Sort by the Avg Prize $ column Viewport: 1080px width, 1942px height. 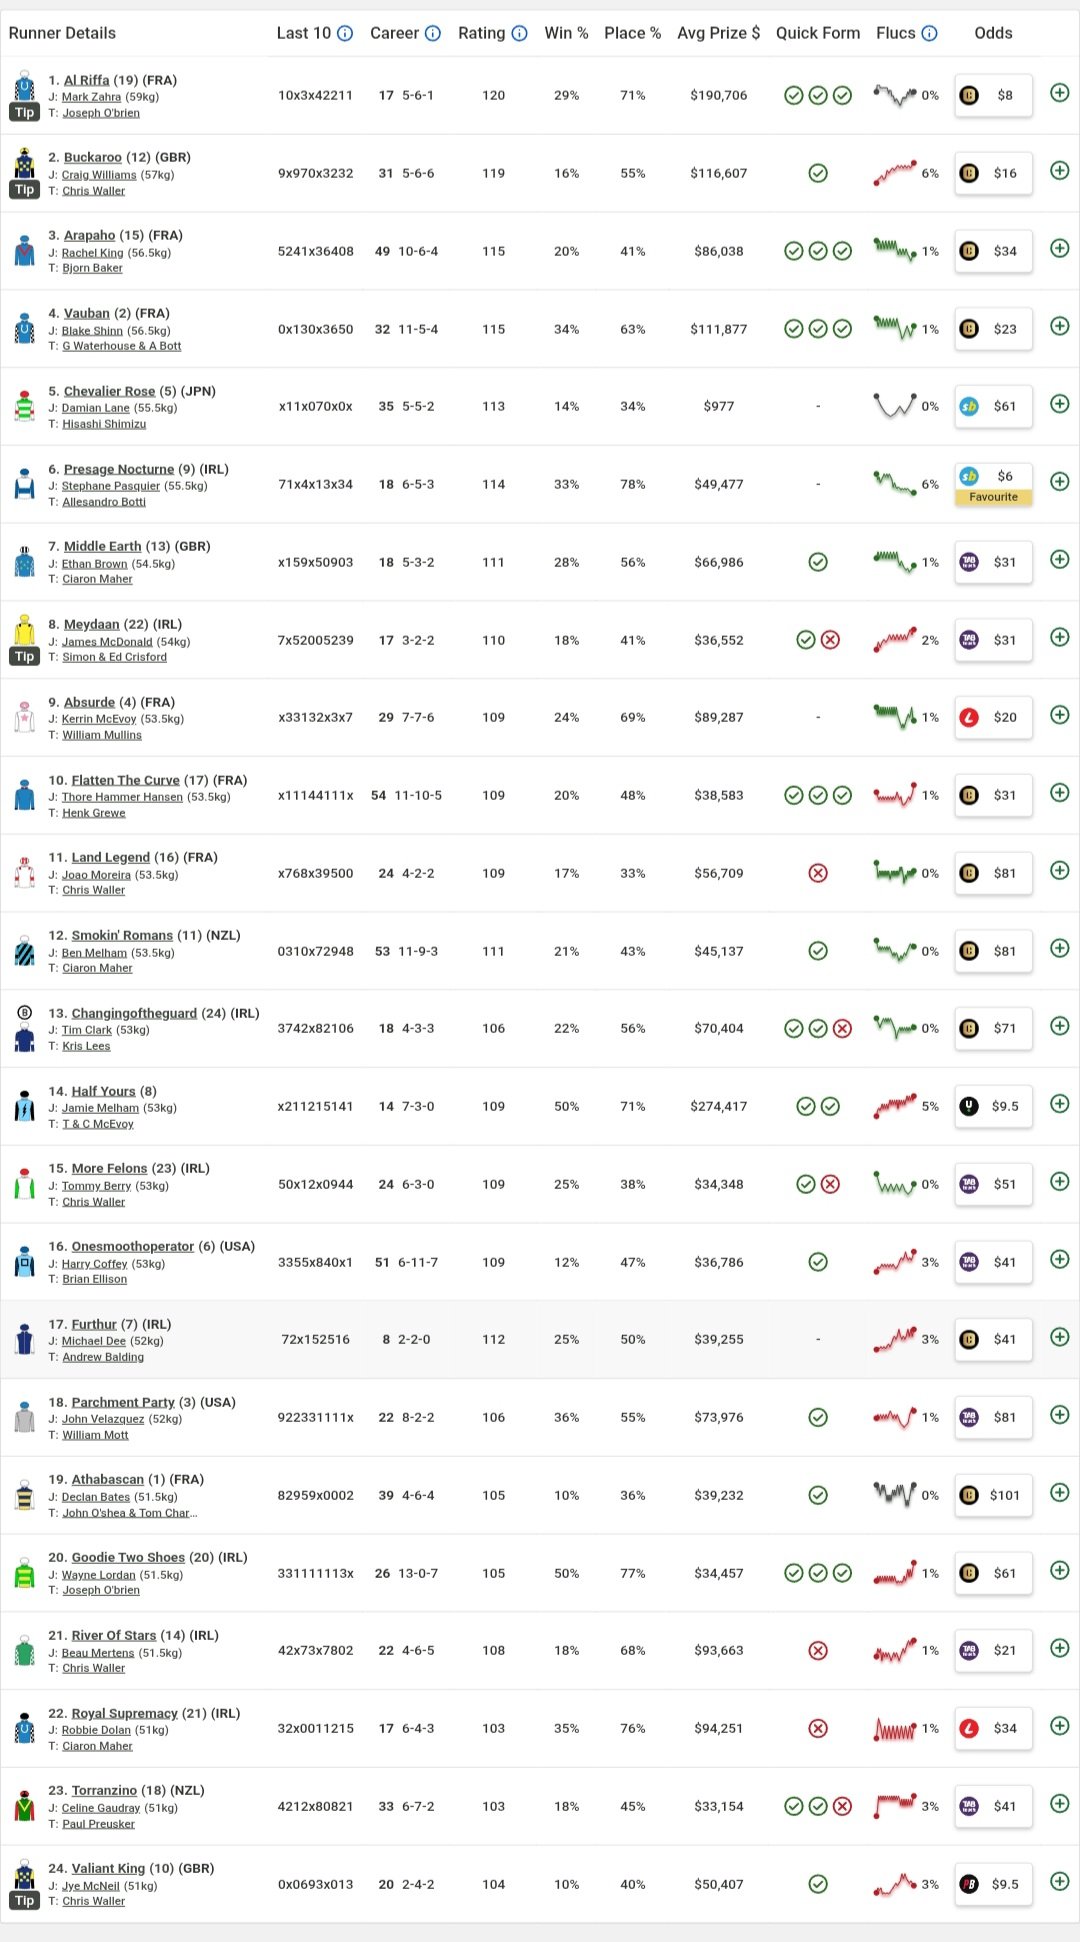coord(718,33)
